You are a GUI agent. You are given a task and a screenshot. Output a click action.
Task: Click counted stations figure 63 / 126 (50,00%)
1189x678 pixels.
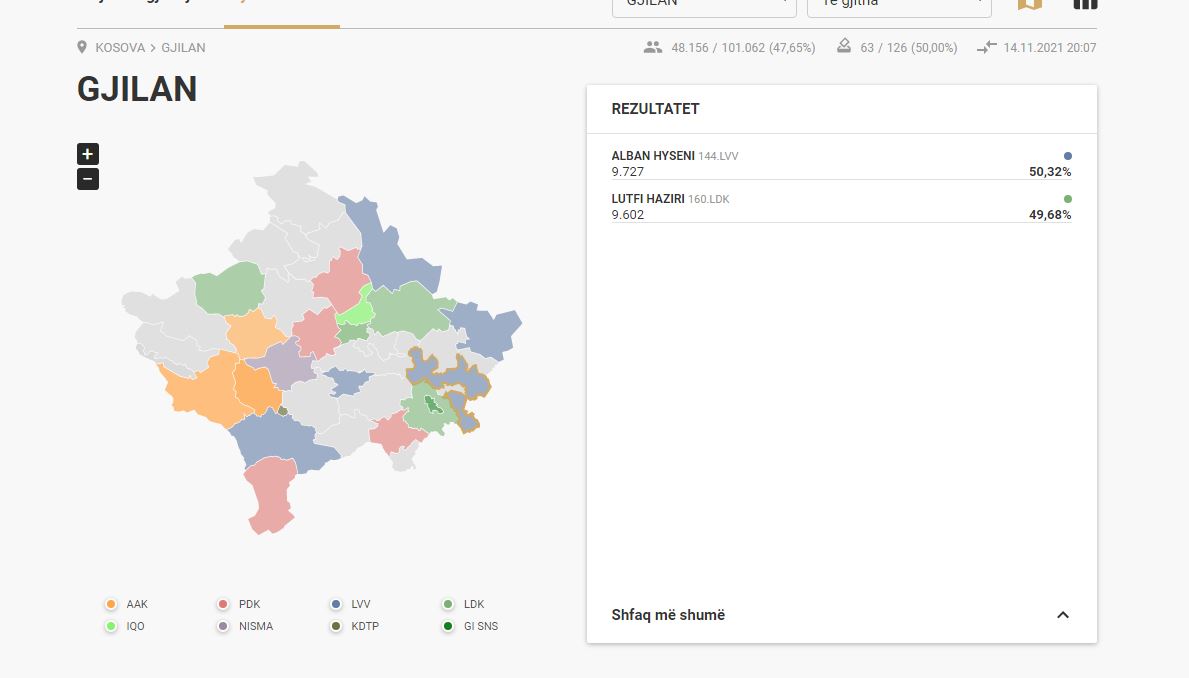(x=908, y=48)
